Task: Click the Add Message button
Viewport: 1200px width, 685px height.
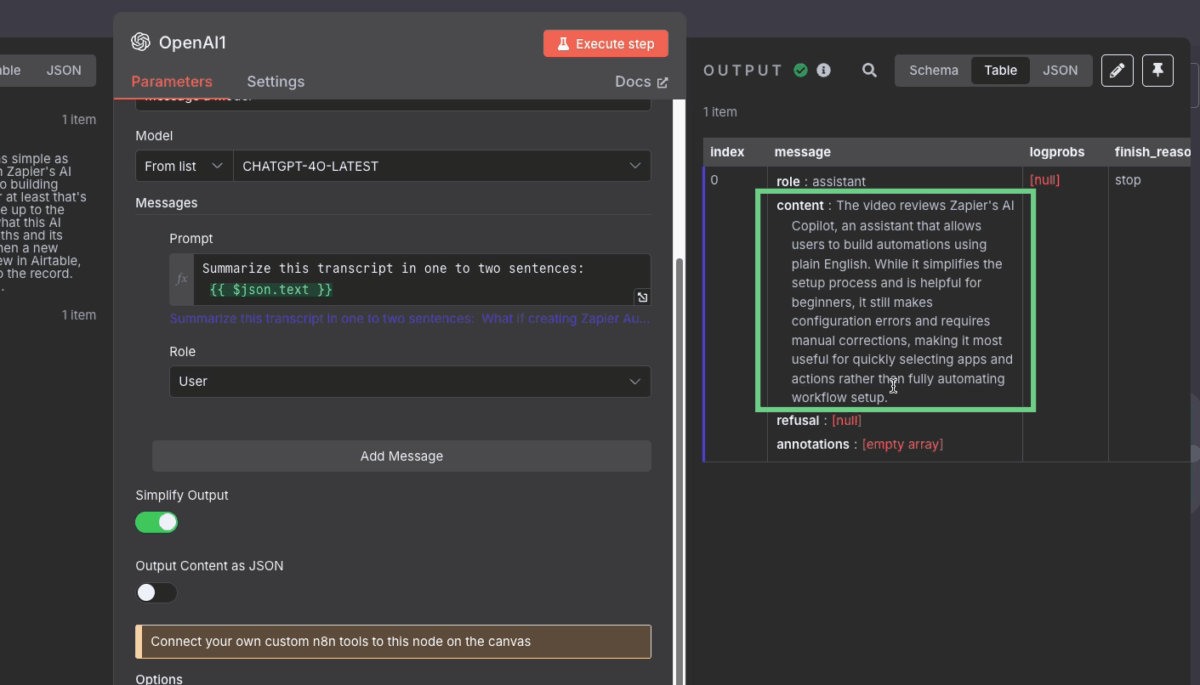Action: [x=401, y=456]
